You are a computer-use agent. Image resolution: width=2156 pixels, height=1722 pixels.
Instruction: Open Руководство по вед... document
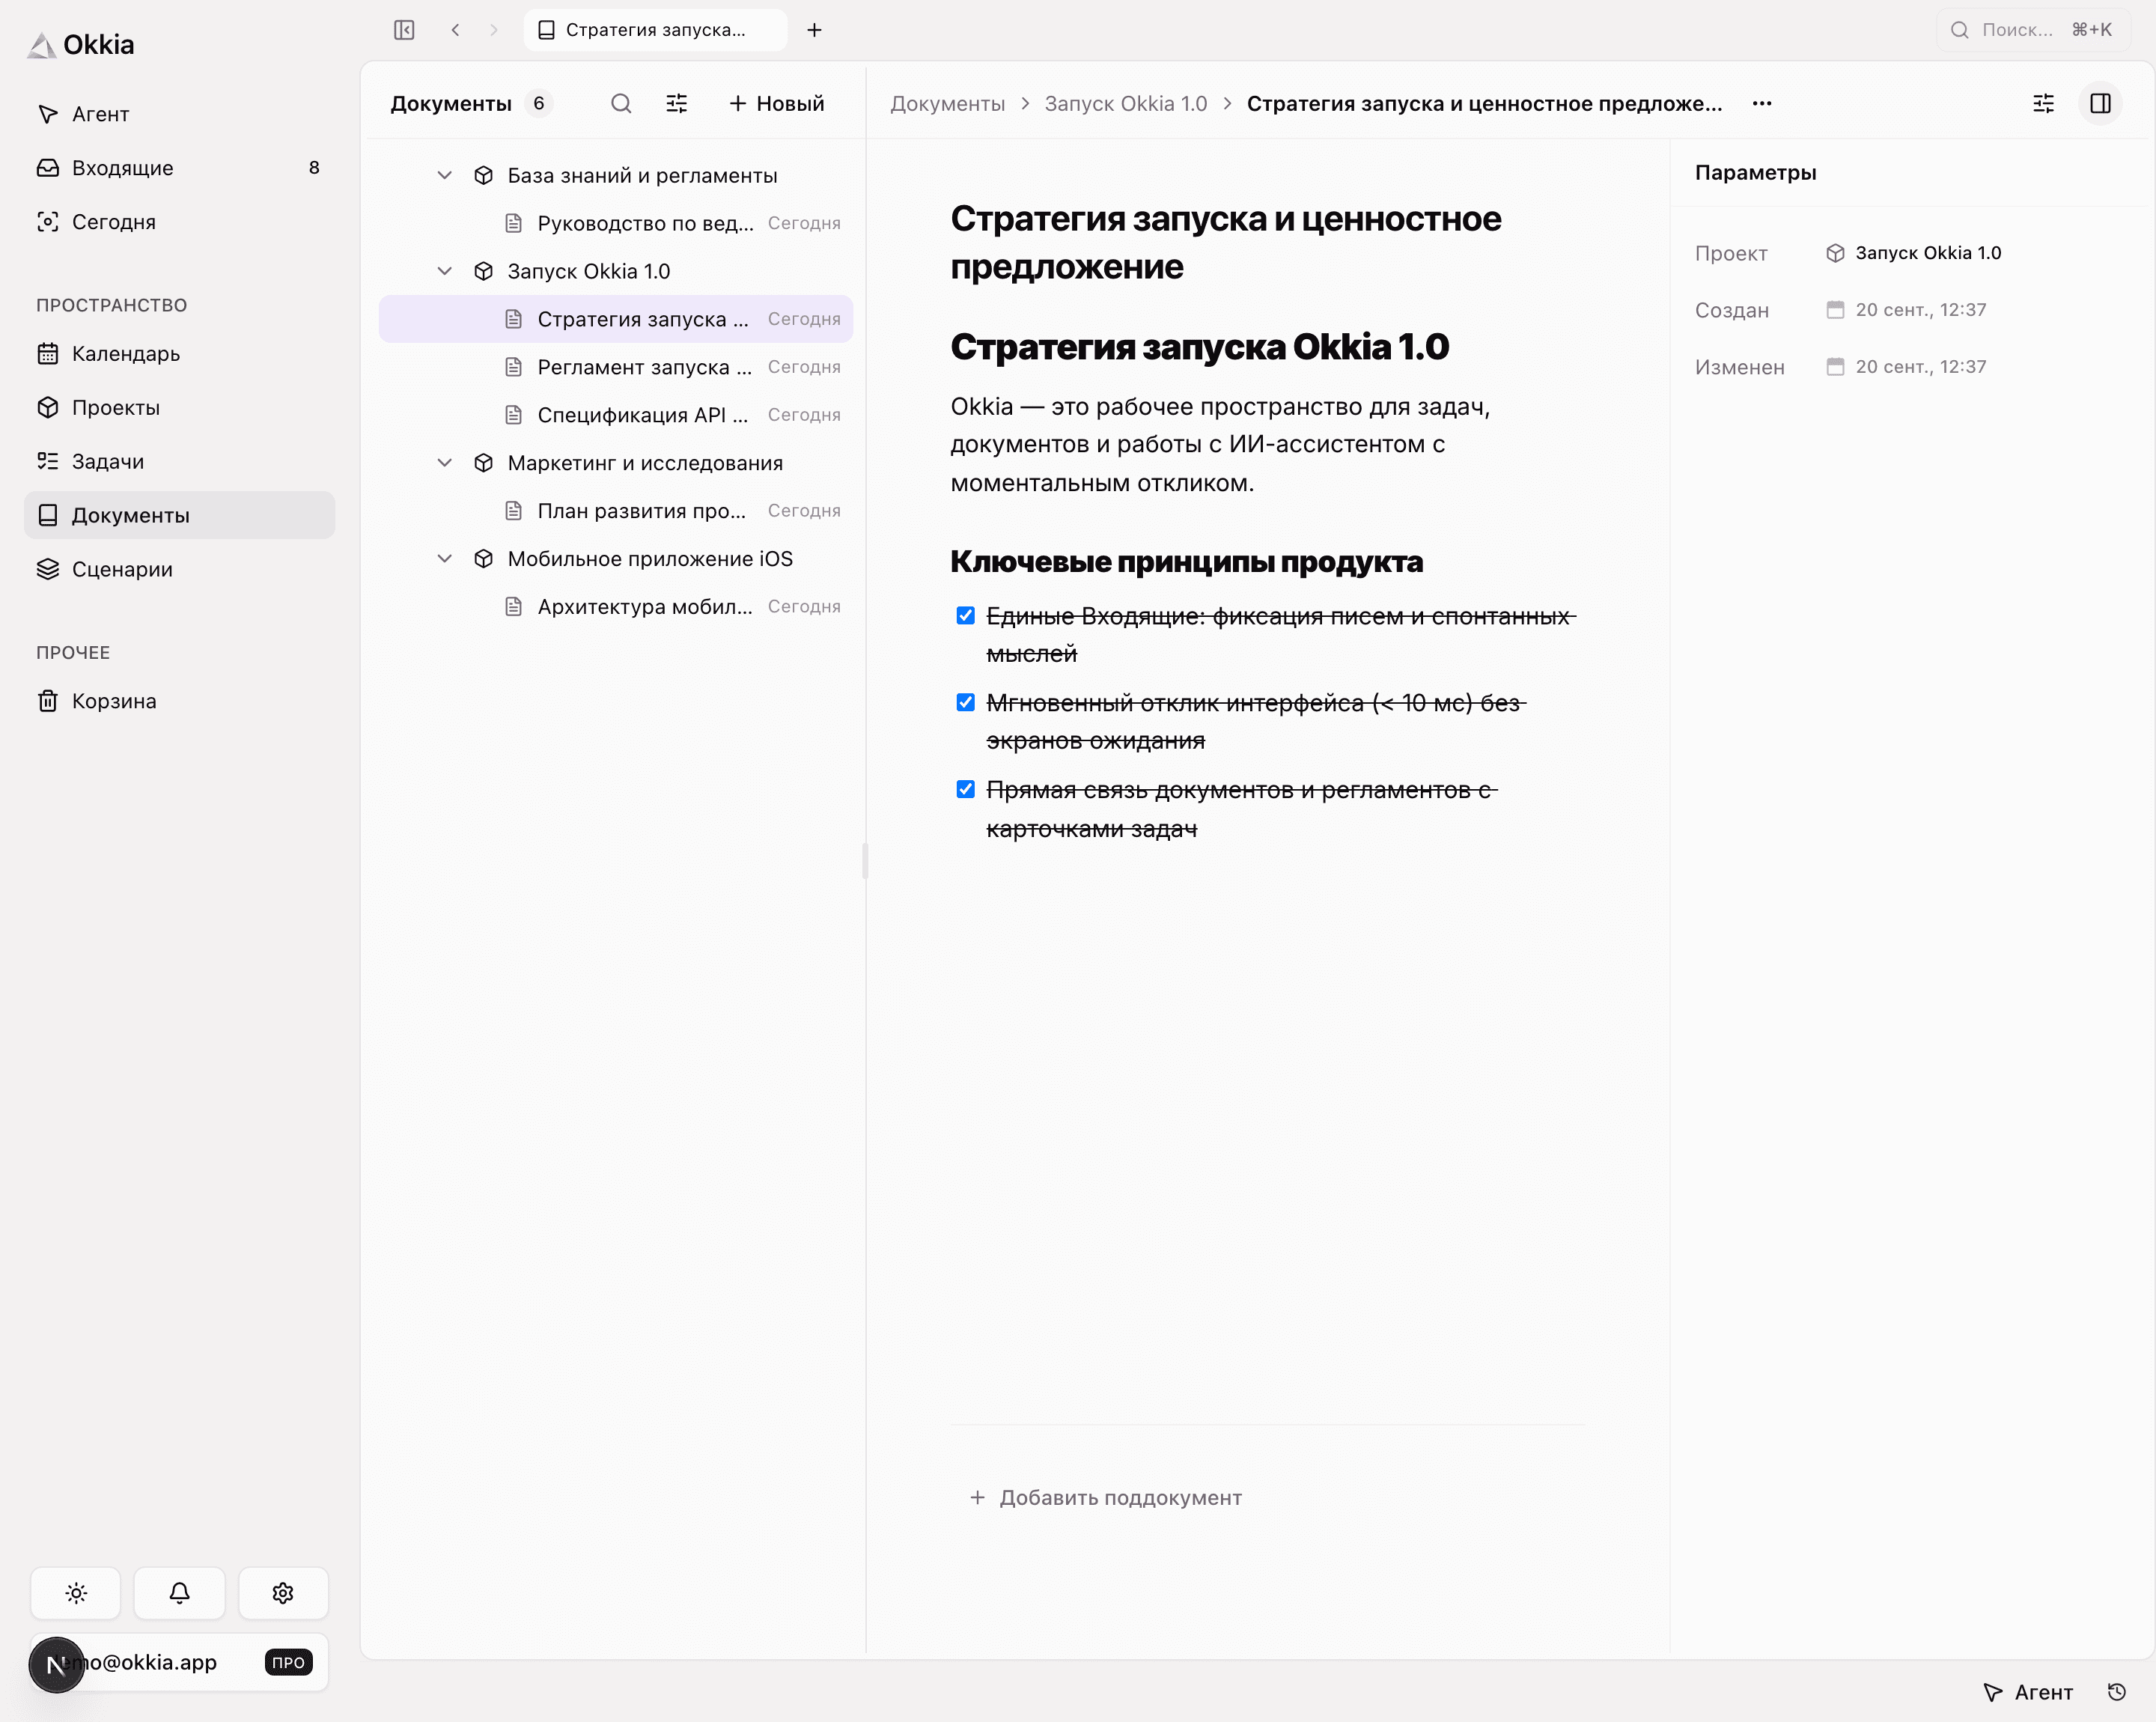coord(615,224)
